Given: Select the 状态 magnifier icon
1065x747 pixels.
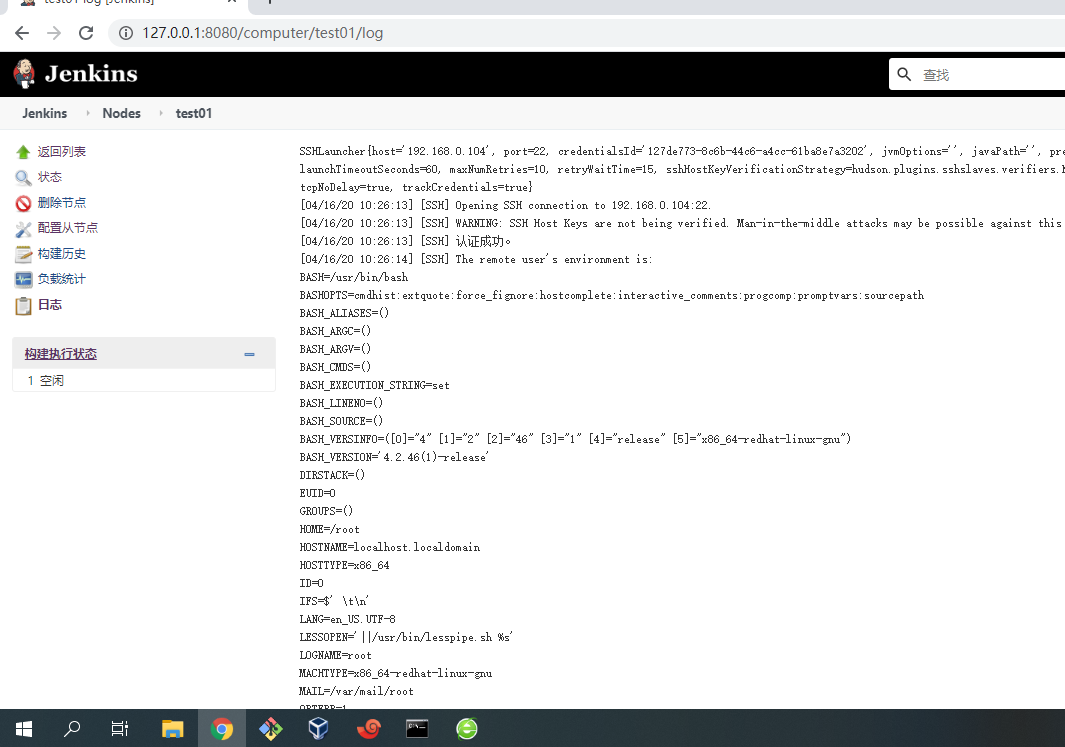Looking at the screenshot, I should tap(22, 177).
